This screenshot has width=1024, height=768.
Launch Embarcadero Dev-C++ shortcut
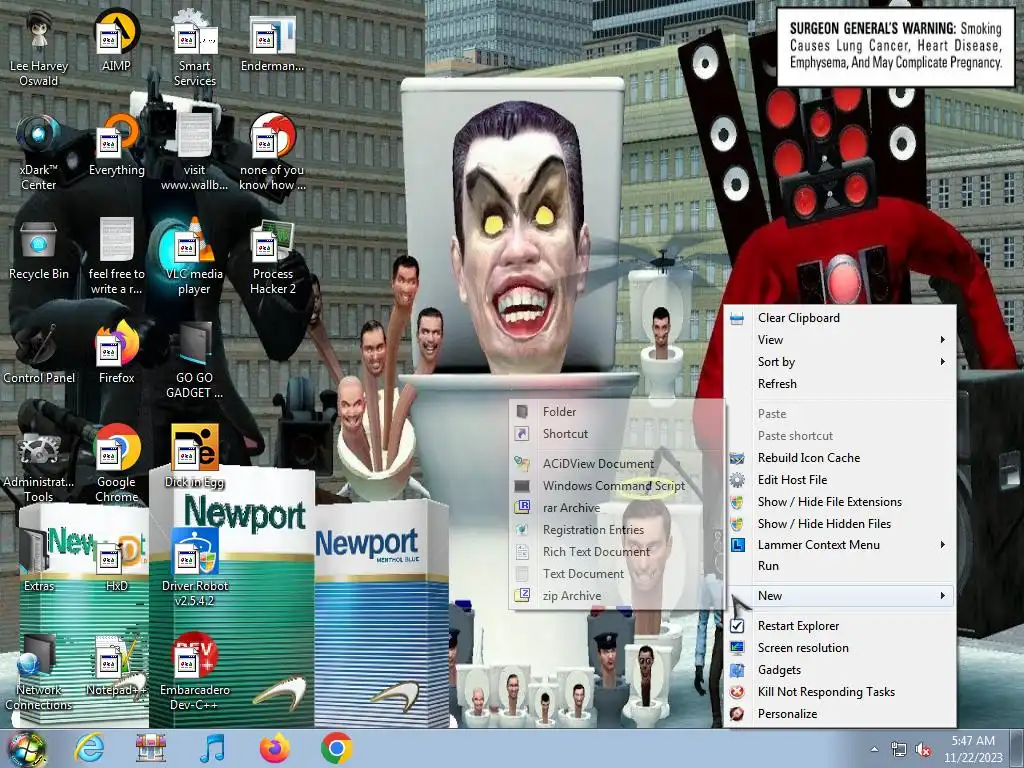click(x=194, y=673)
